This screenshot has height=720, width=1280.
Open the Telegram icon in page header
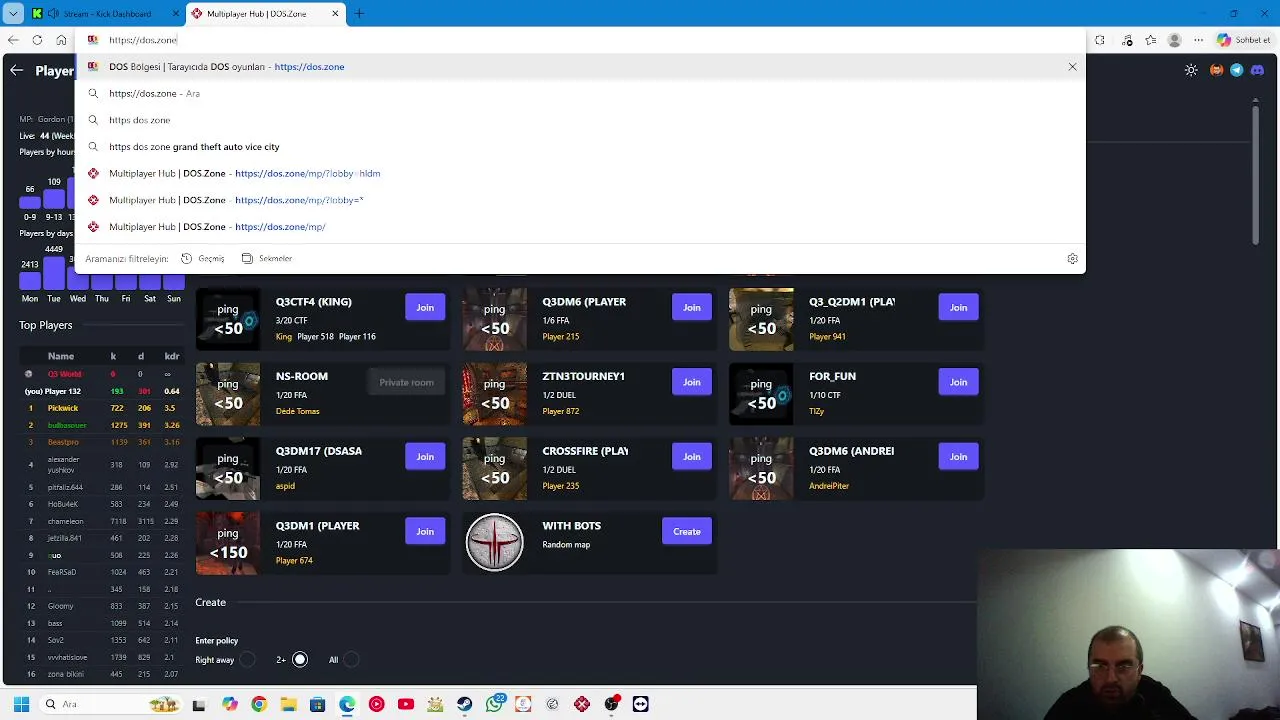[1236, 70]
